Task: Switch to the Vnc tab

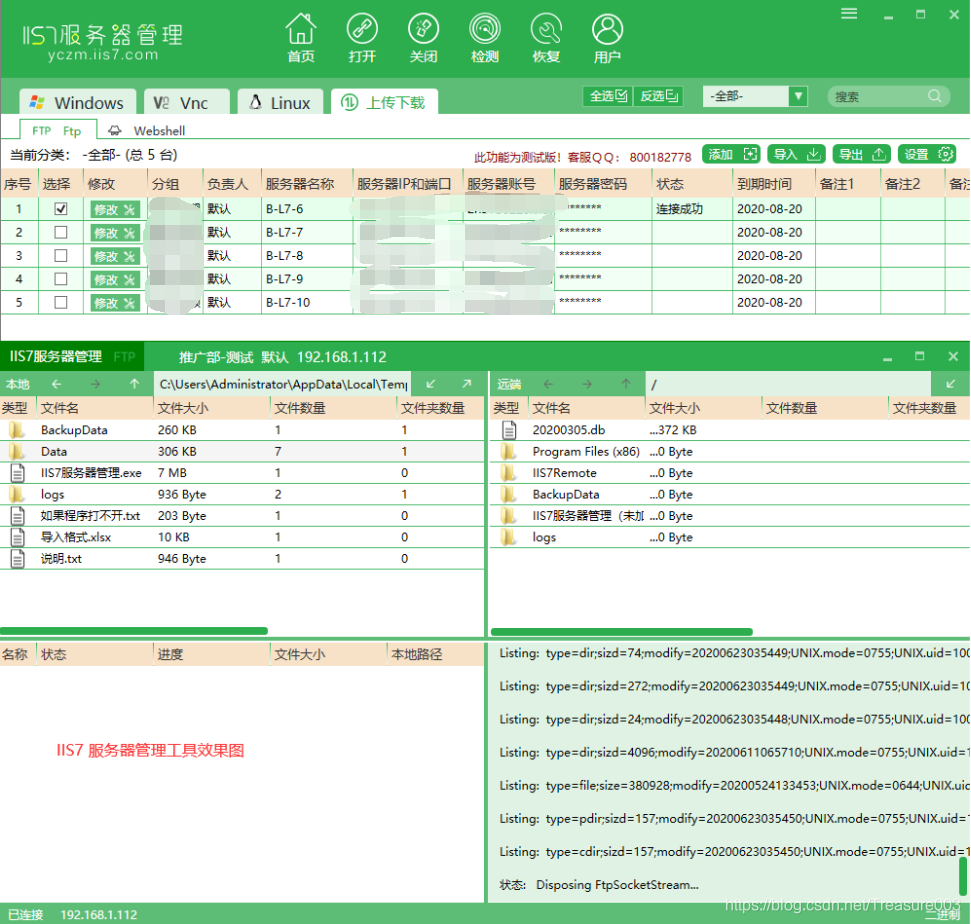Action: (x=186, y=102)
